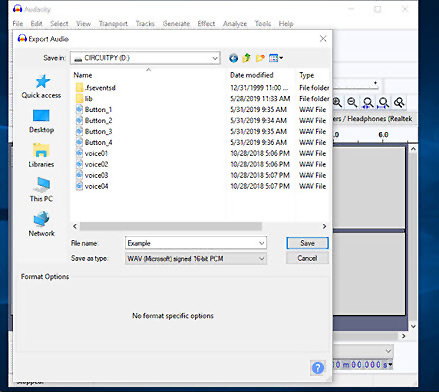
Task: Click the Cancel button
Action: 307,258
